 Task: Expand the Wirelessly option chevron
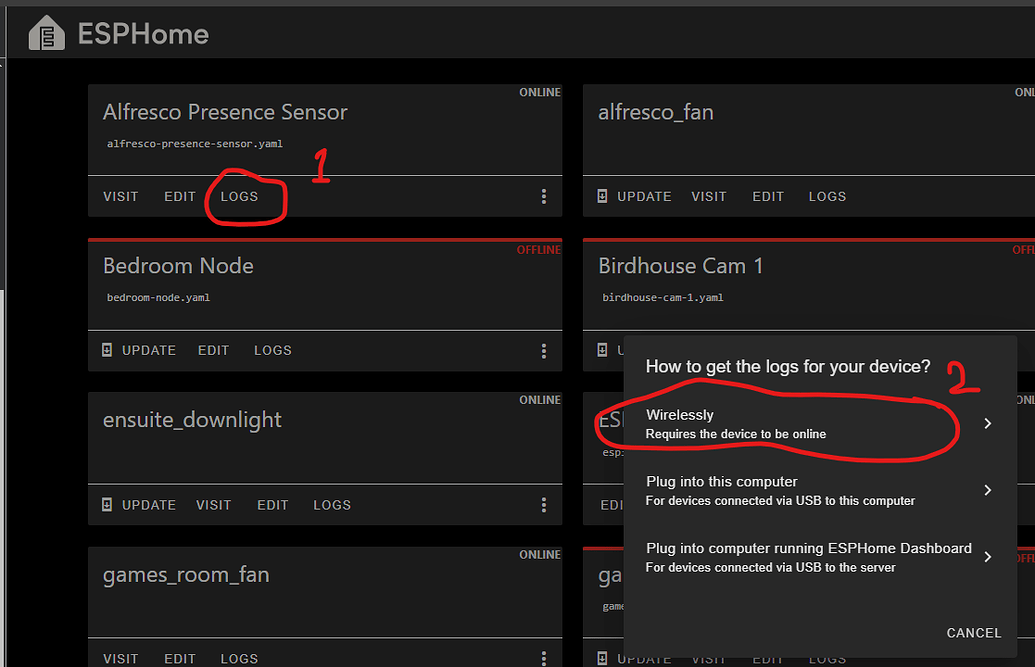tap(987, 423)
